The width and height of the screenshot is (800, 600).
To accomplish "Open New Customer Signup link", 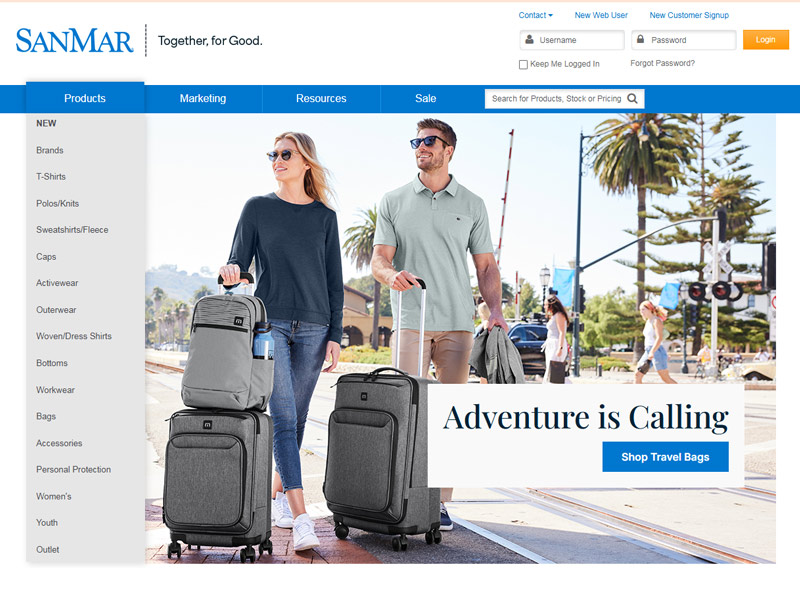I will coord(689,15).
